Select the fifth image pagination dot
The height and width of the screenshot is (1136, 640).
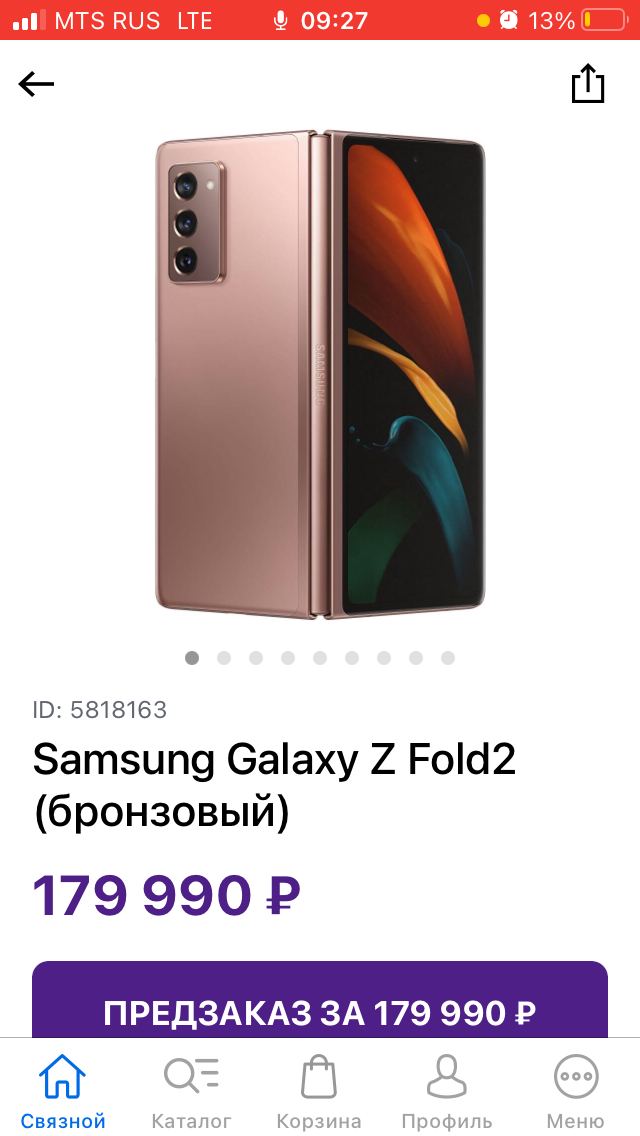point(320,658)
